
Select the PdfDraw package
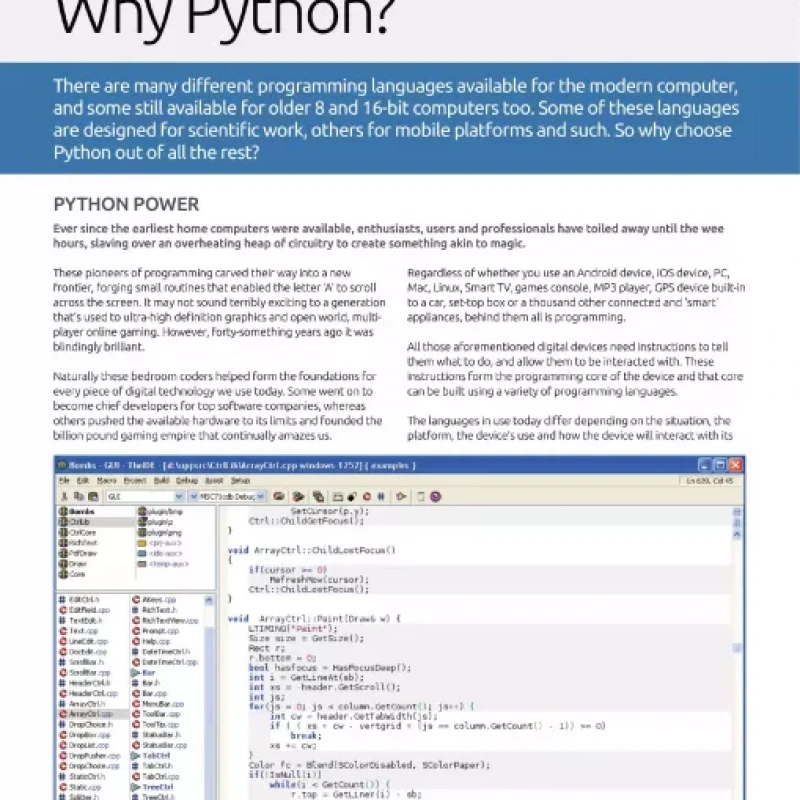pyautogui.click(x=78, y=553)
